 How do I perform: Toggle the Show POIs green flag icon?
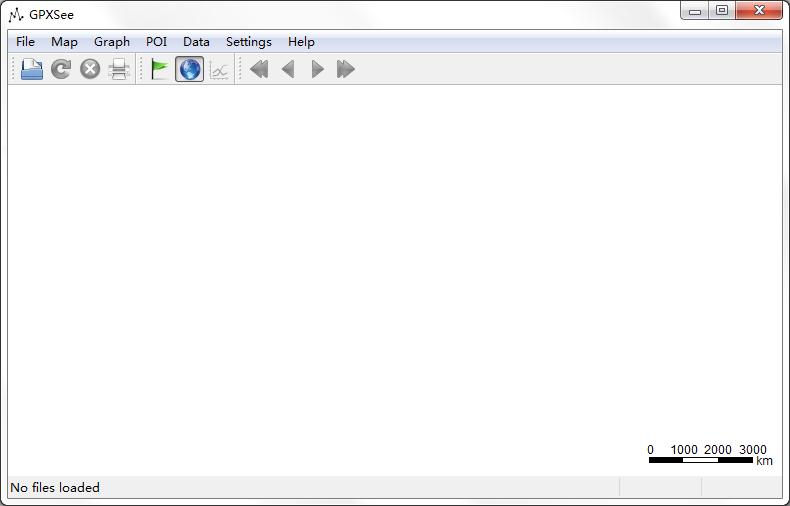pos(160,69)
